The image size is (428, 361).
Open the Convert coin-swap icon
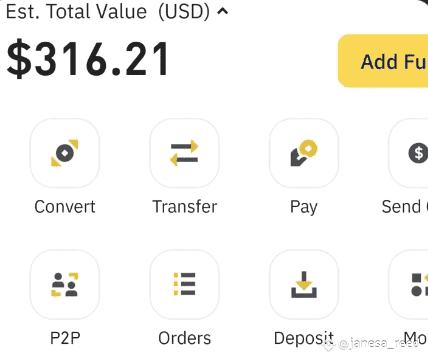(65, 153)
